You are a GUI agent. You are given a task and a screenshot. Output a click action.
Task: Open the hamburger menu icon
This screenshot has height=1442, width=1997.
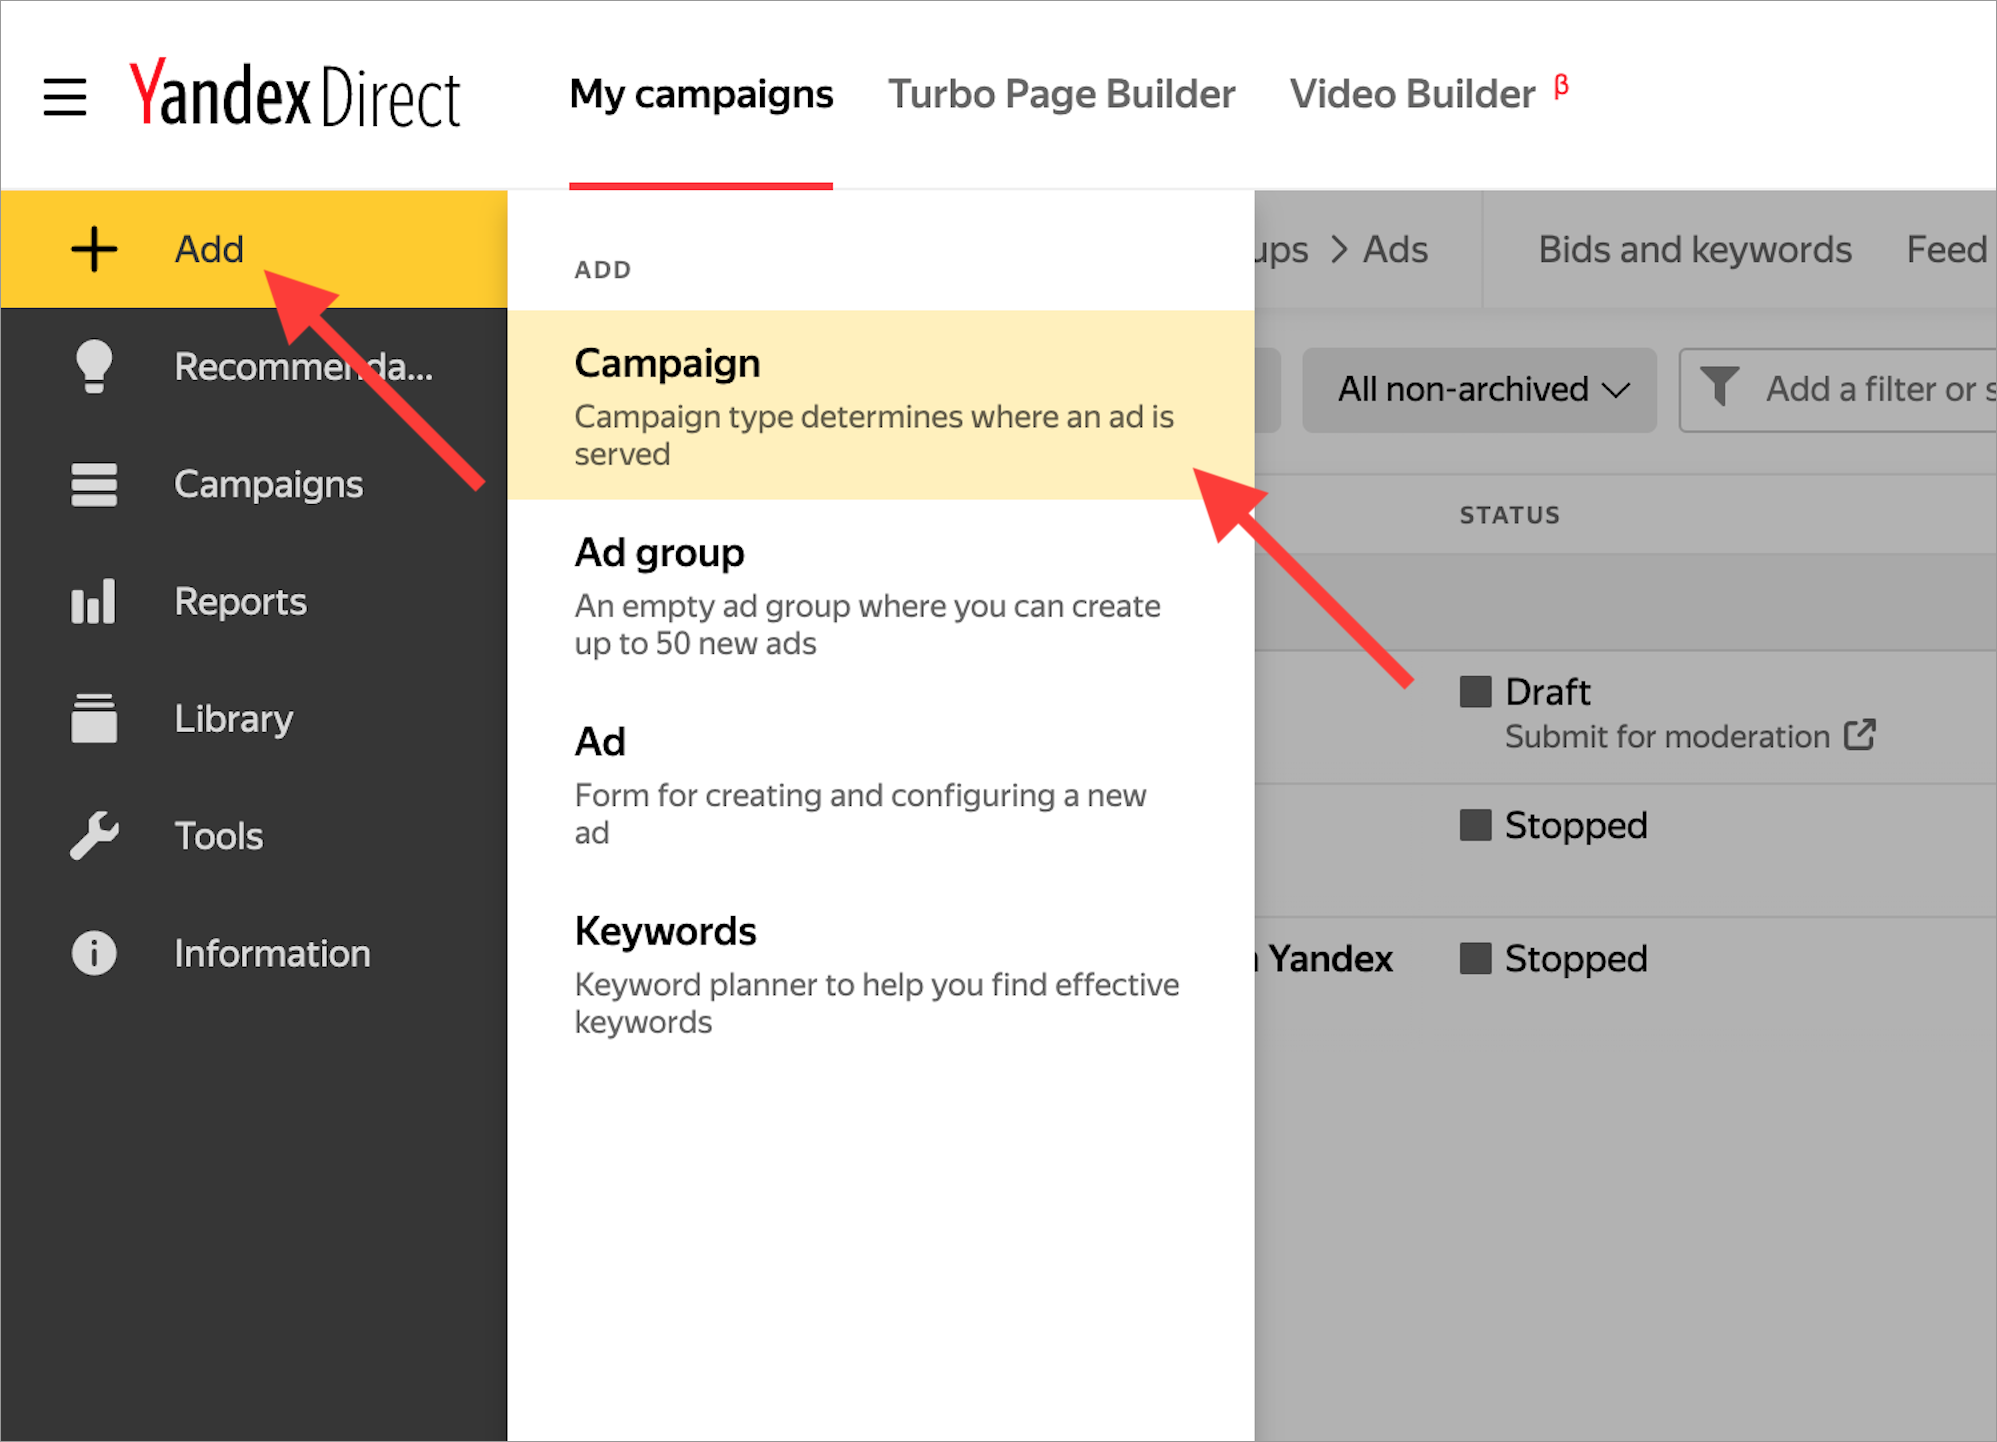coord(65,97)
